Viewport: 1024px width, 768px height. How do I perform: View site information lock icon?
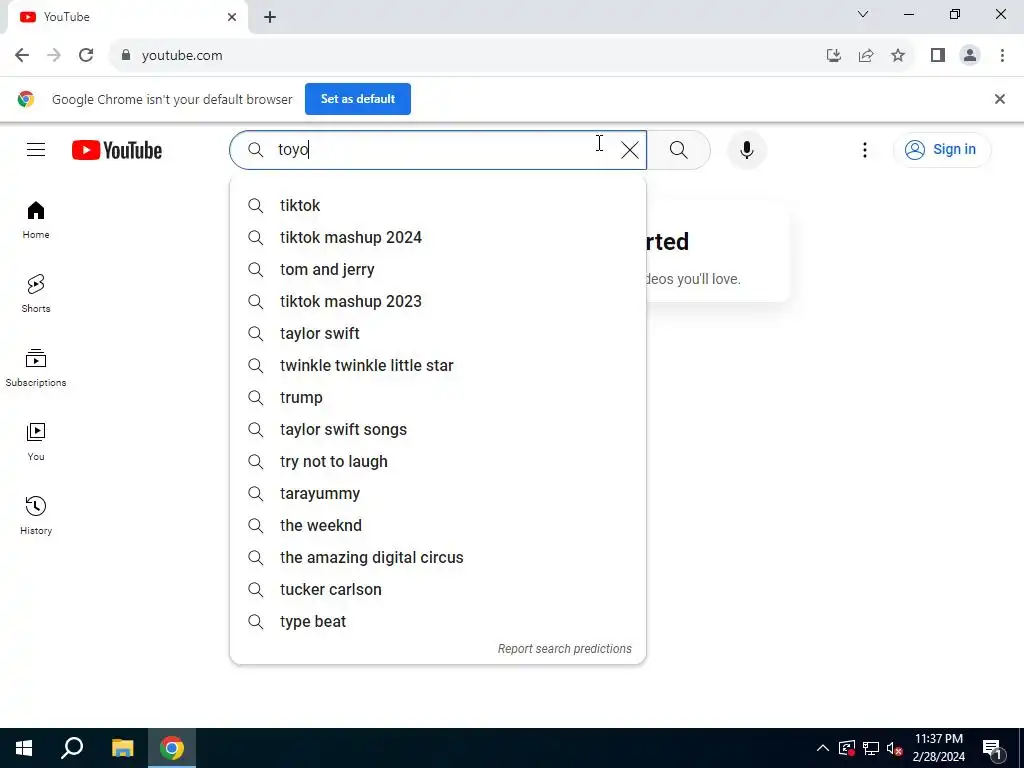click(126, 56)
